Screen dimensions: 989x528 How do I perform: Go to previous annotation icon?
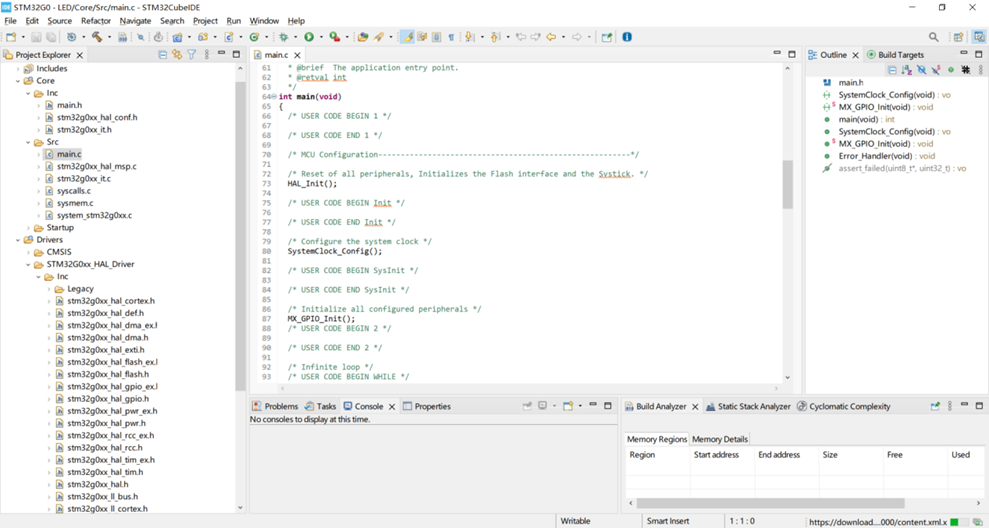click(495, 37)
